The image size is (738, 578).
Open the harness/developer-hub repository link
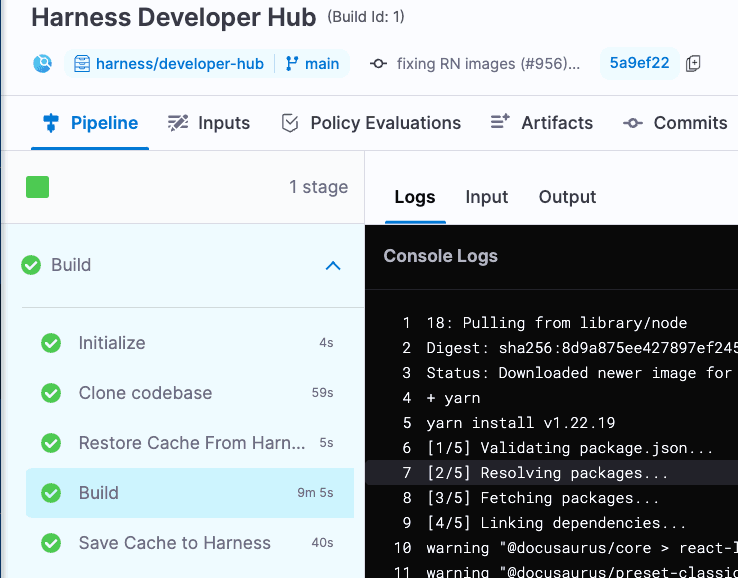point(179,64)
